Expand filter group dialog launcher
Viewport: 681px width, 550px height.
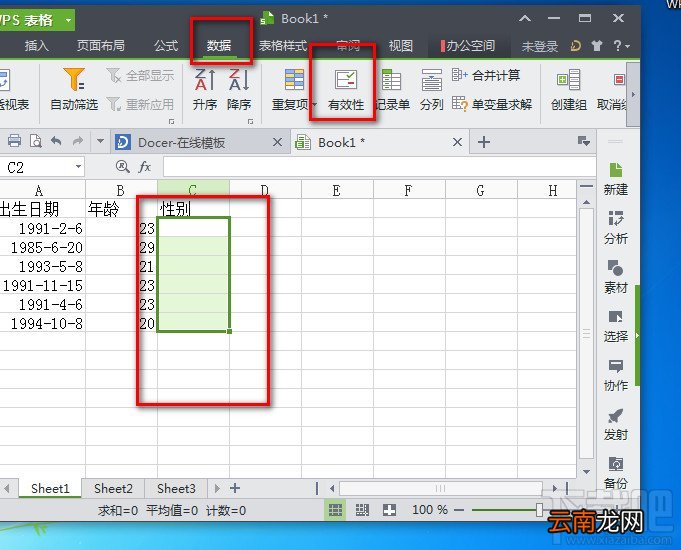coord(172,122)
